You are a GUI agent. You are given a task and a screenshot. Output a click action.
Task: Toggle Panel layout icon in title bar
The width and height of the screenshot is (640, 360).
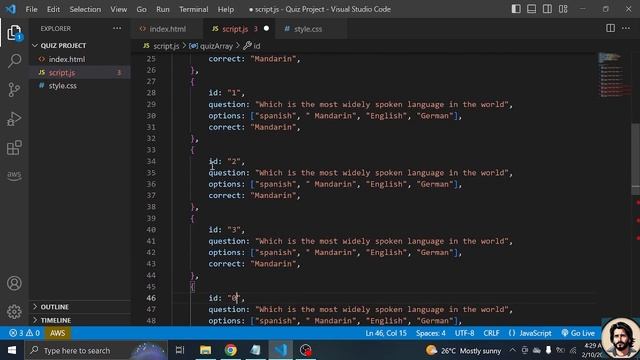[x=531, y=9]
